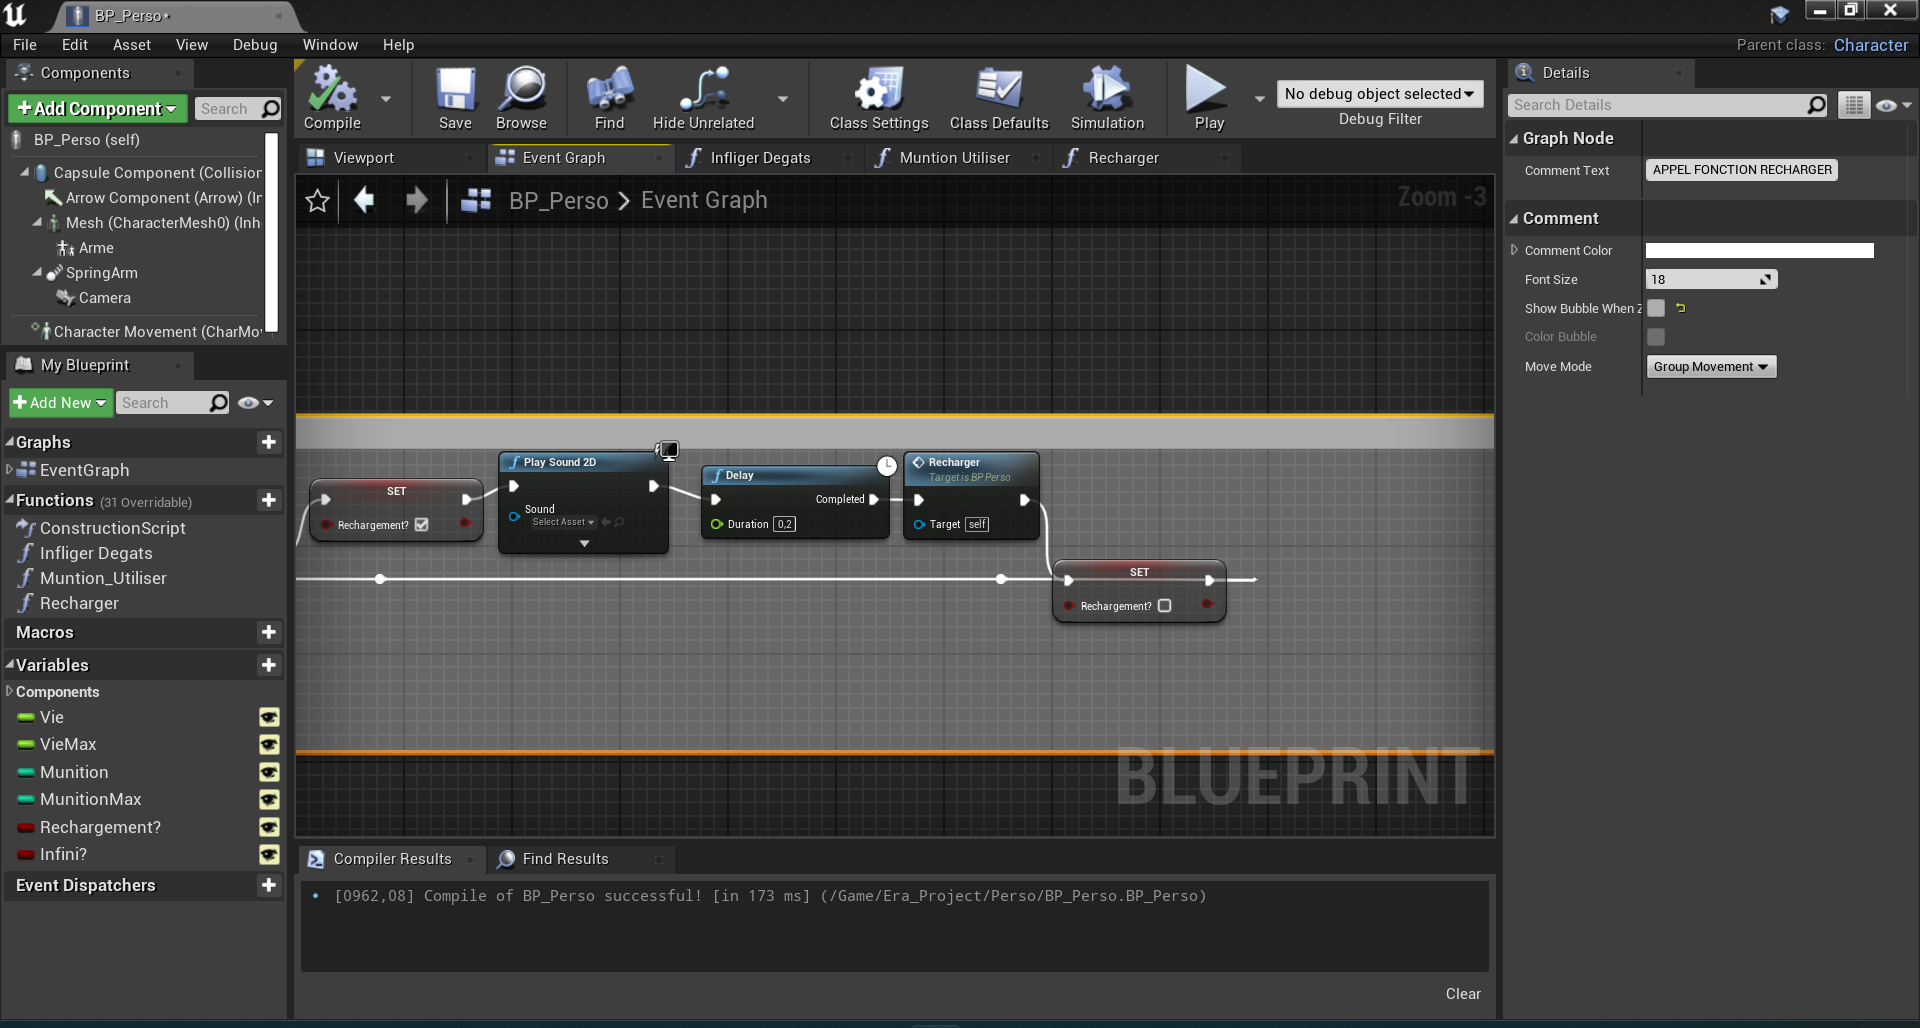Switch to Infliger Degats tab

point(760,158)
